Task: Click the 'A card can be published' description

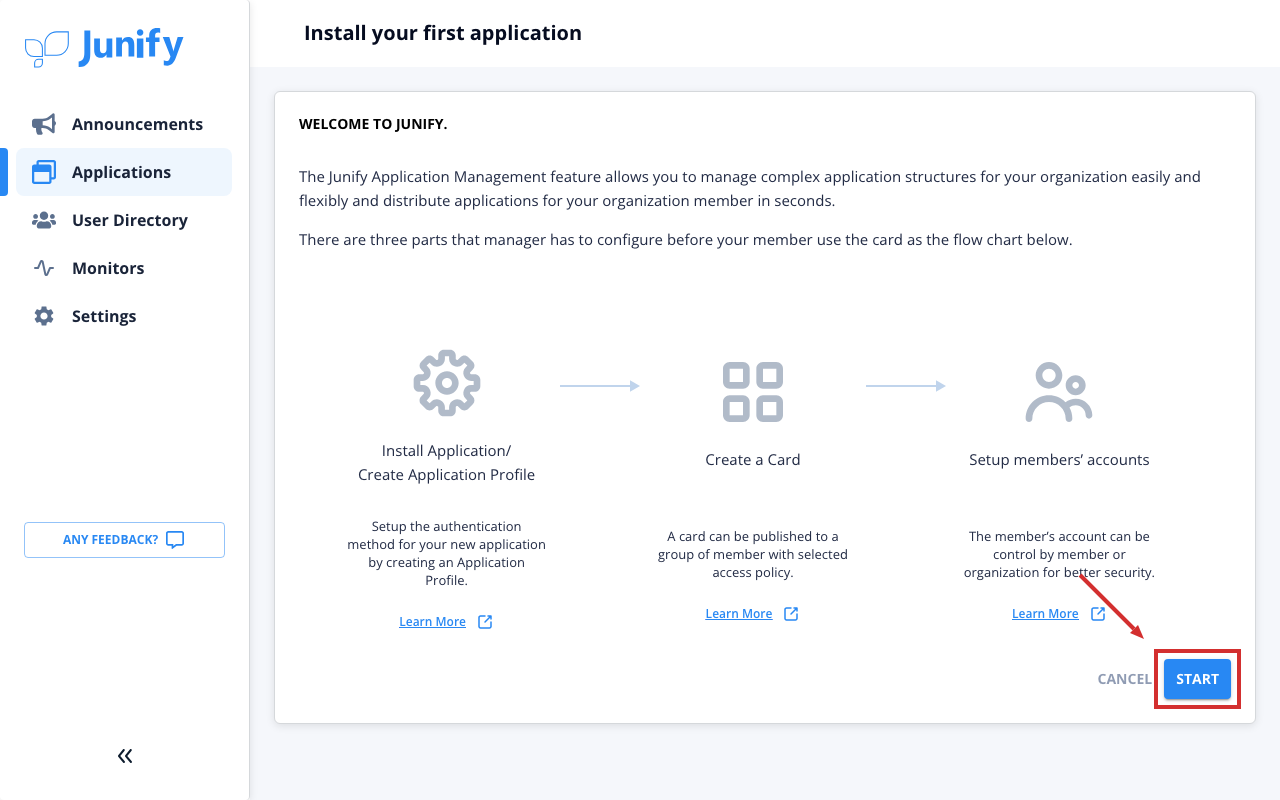Action: pyautogui.click(x=753, y=555)
